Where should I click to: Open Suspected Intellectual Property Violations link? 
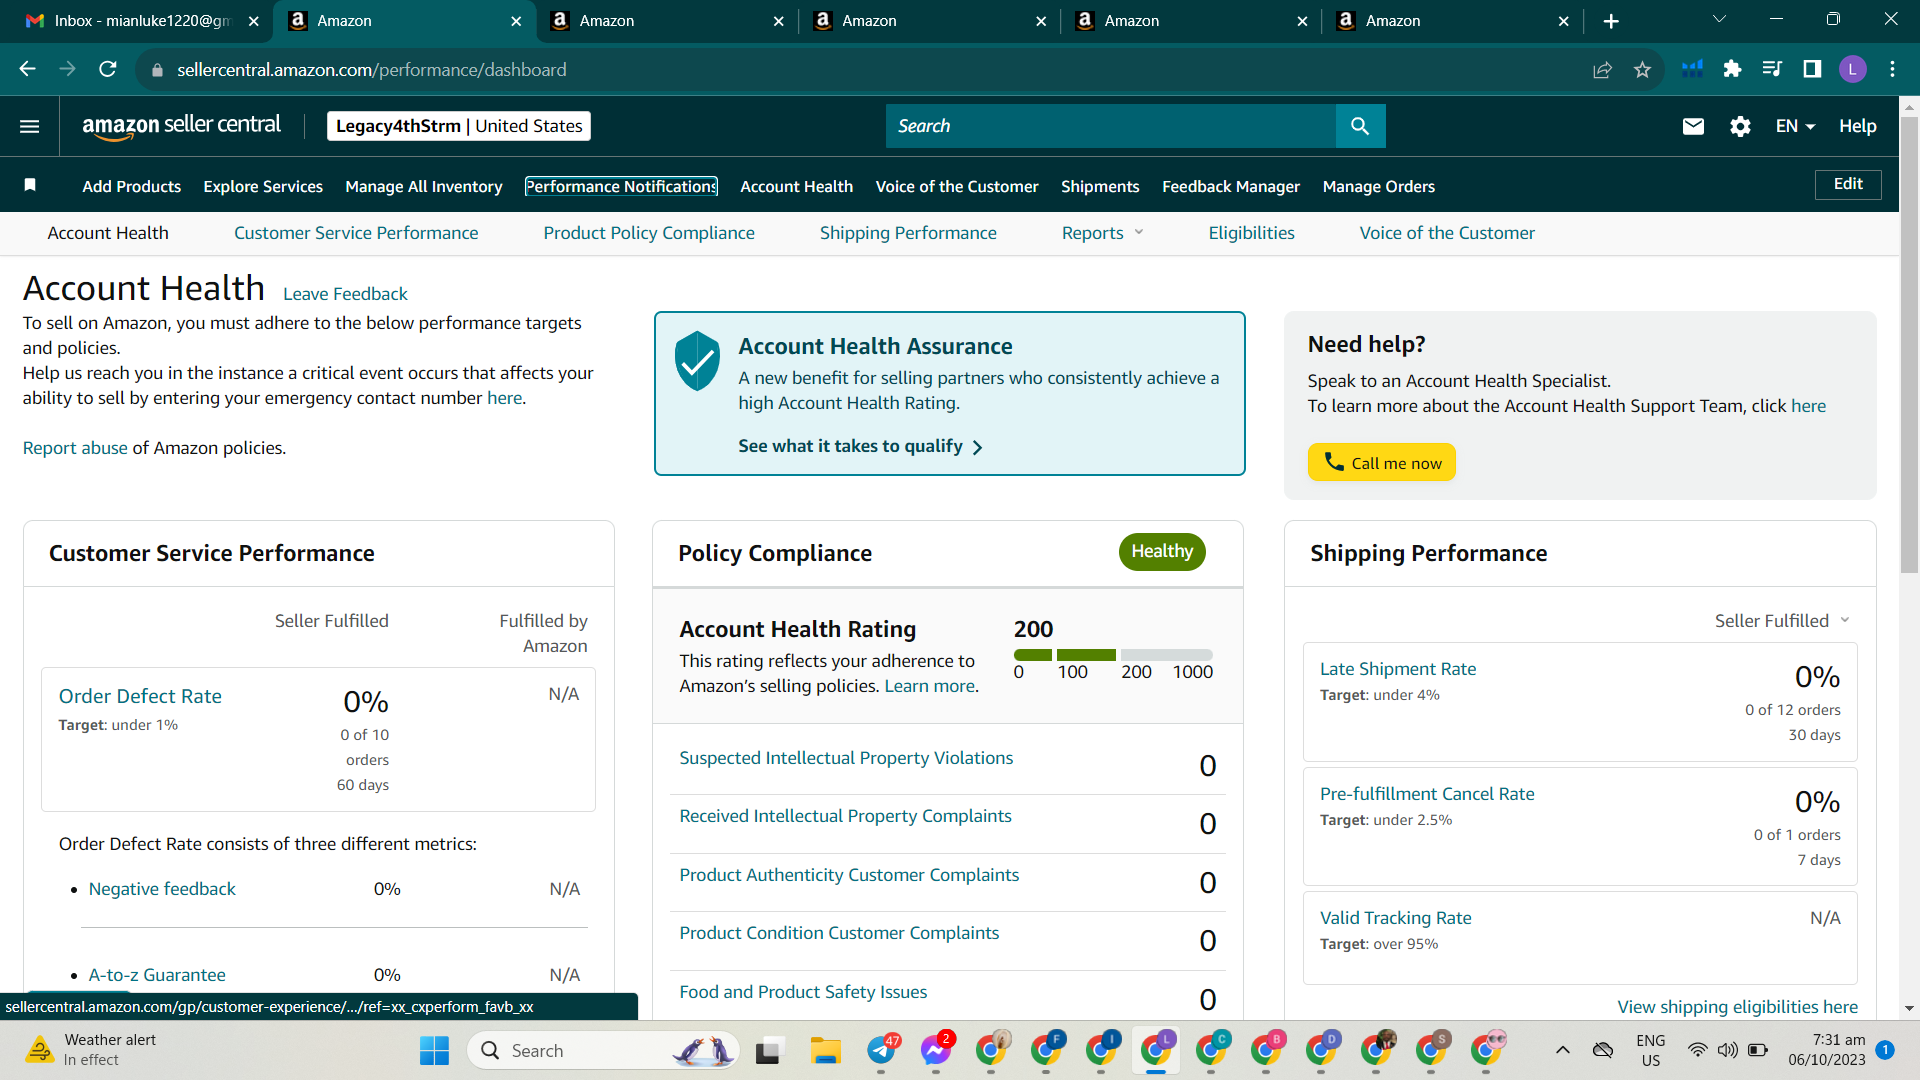[846, 758]
